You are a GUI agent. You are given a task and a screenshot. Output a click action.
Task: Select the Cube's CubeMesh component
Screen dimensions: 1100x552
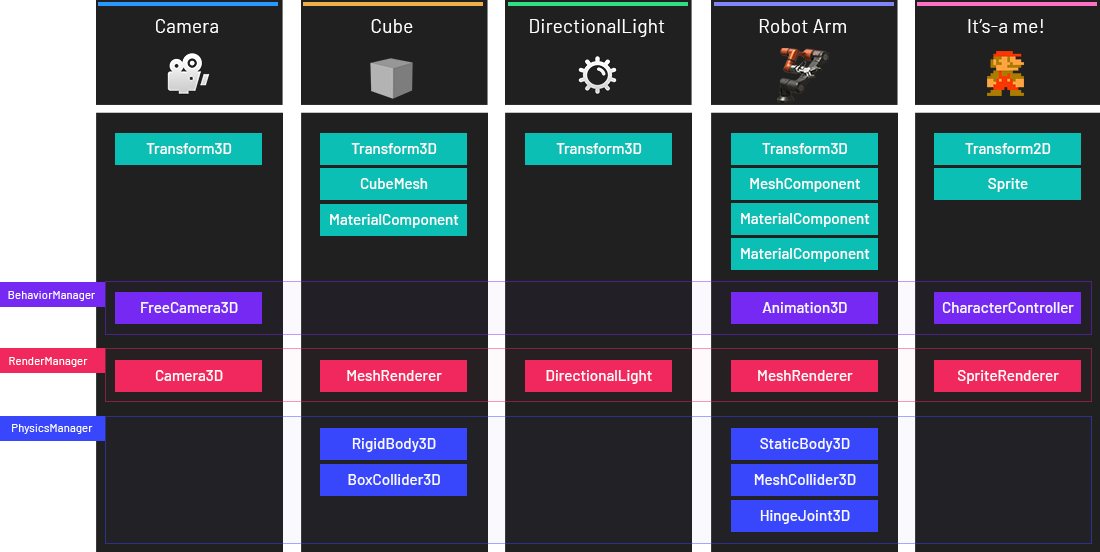[393, 184]
